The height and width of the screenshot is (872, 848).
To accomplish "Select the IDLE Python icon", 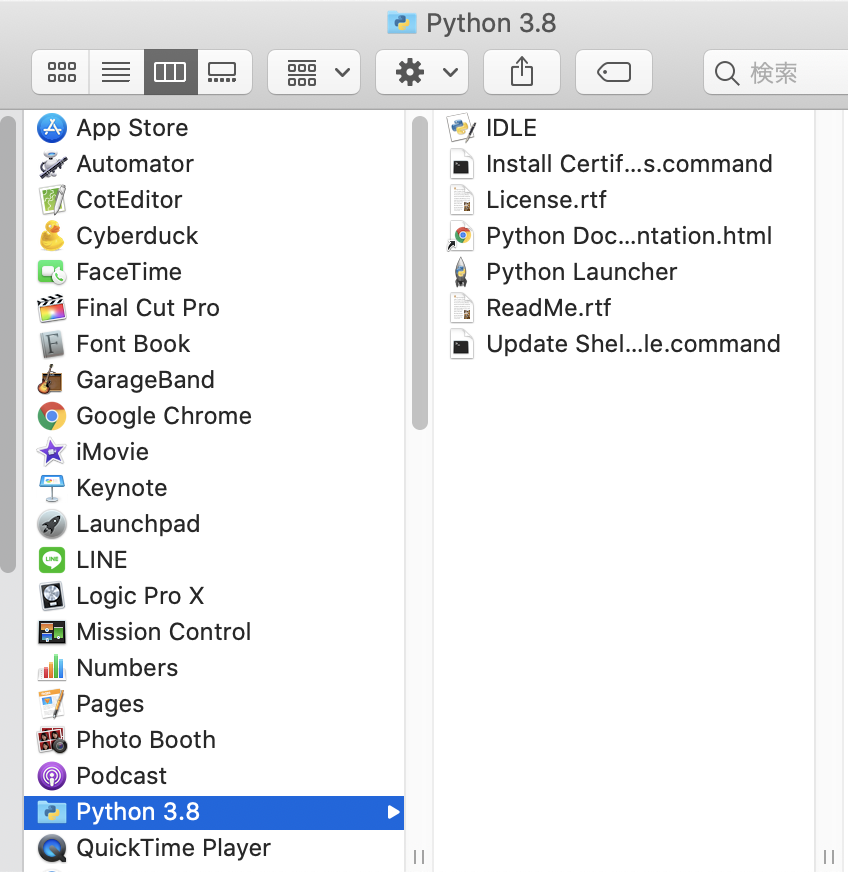I will pos(462,128).
